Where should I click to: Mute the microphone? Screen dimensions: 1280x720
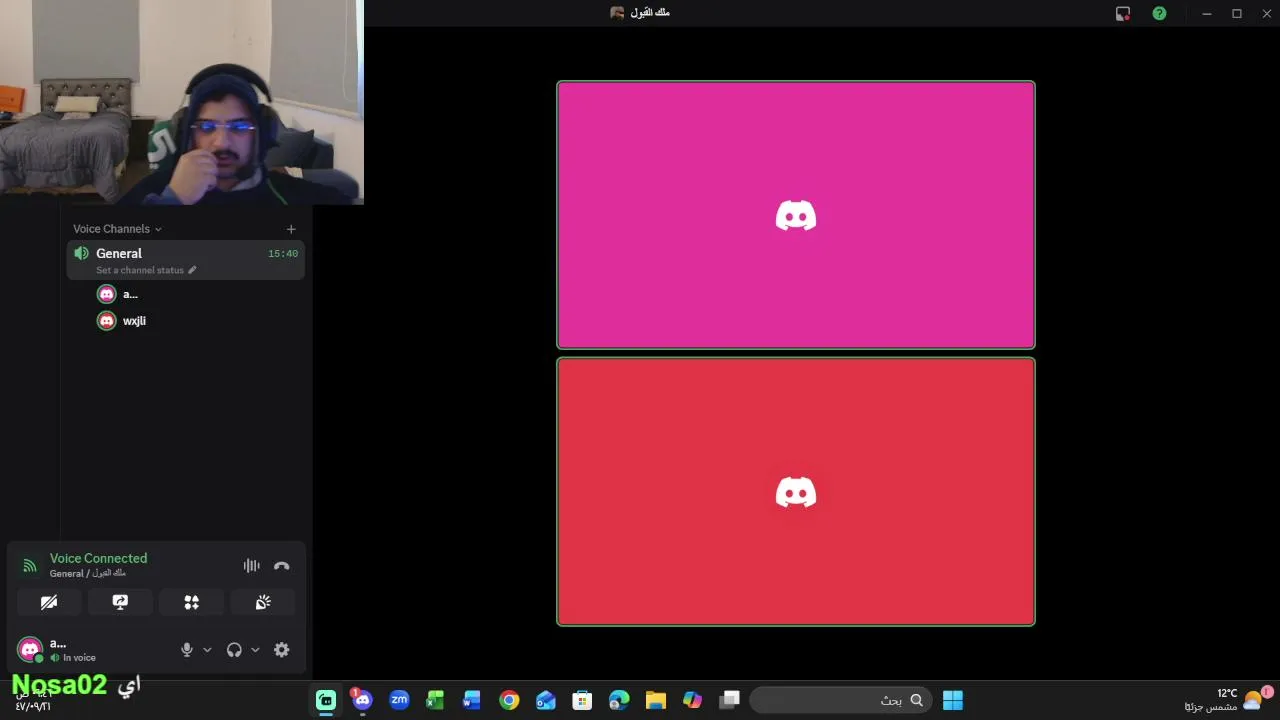[186, 650]
